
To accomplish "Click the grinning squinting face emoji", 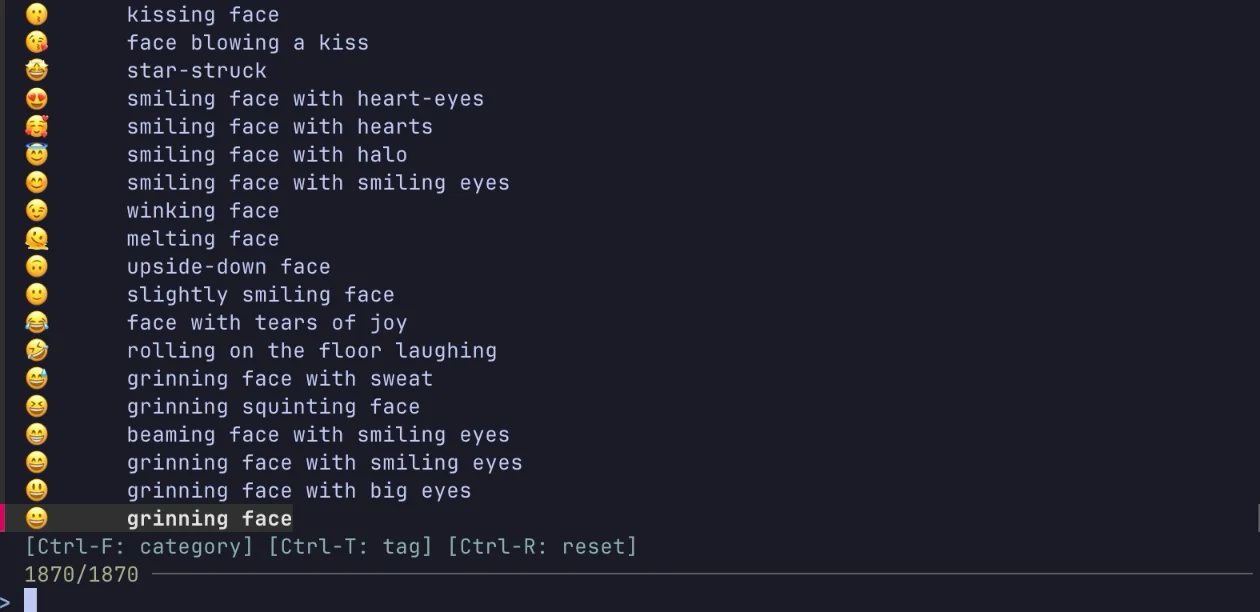I will pos(37,406).
